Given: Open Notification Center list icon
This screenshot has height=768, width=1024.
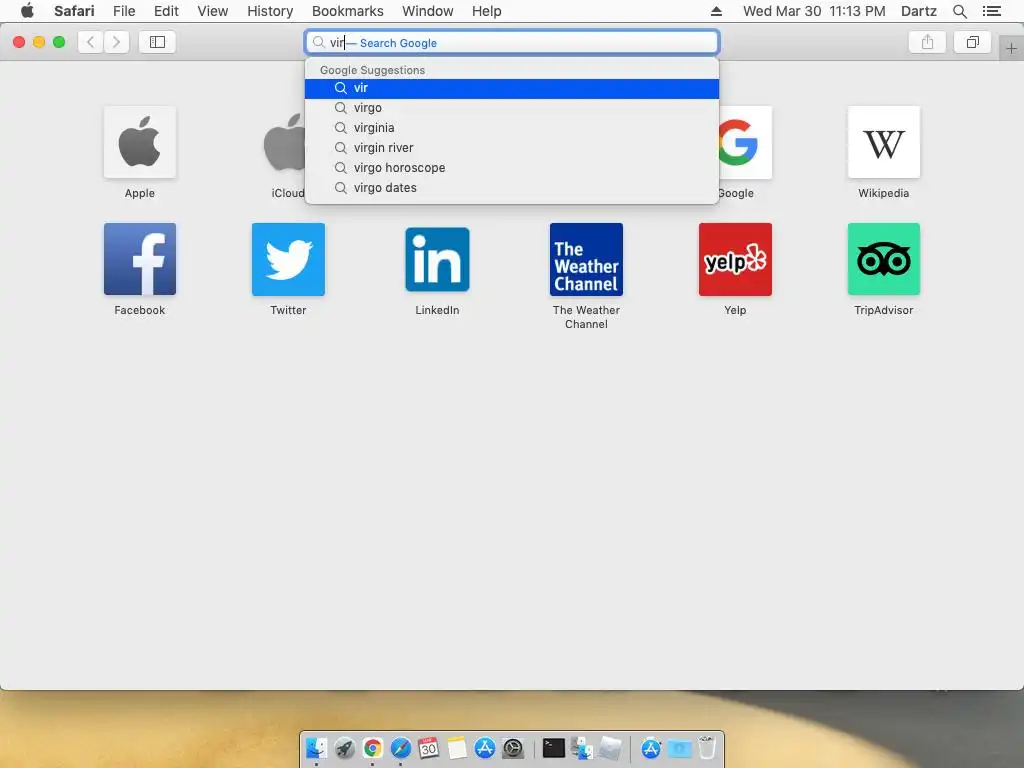Looking at the screenshot, I should (x=991, y=11).
